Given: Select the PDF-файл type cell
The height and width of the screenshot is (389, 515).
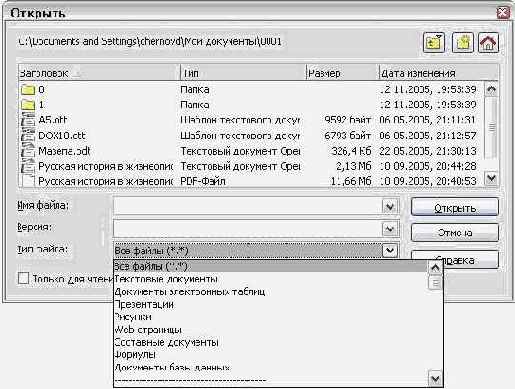Looking at the screenshot, I should 203,181.
